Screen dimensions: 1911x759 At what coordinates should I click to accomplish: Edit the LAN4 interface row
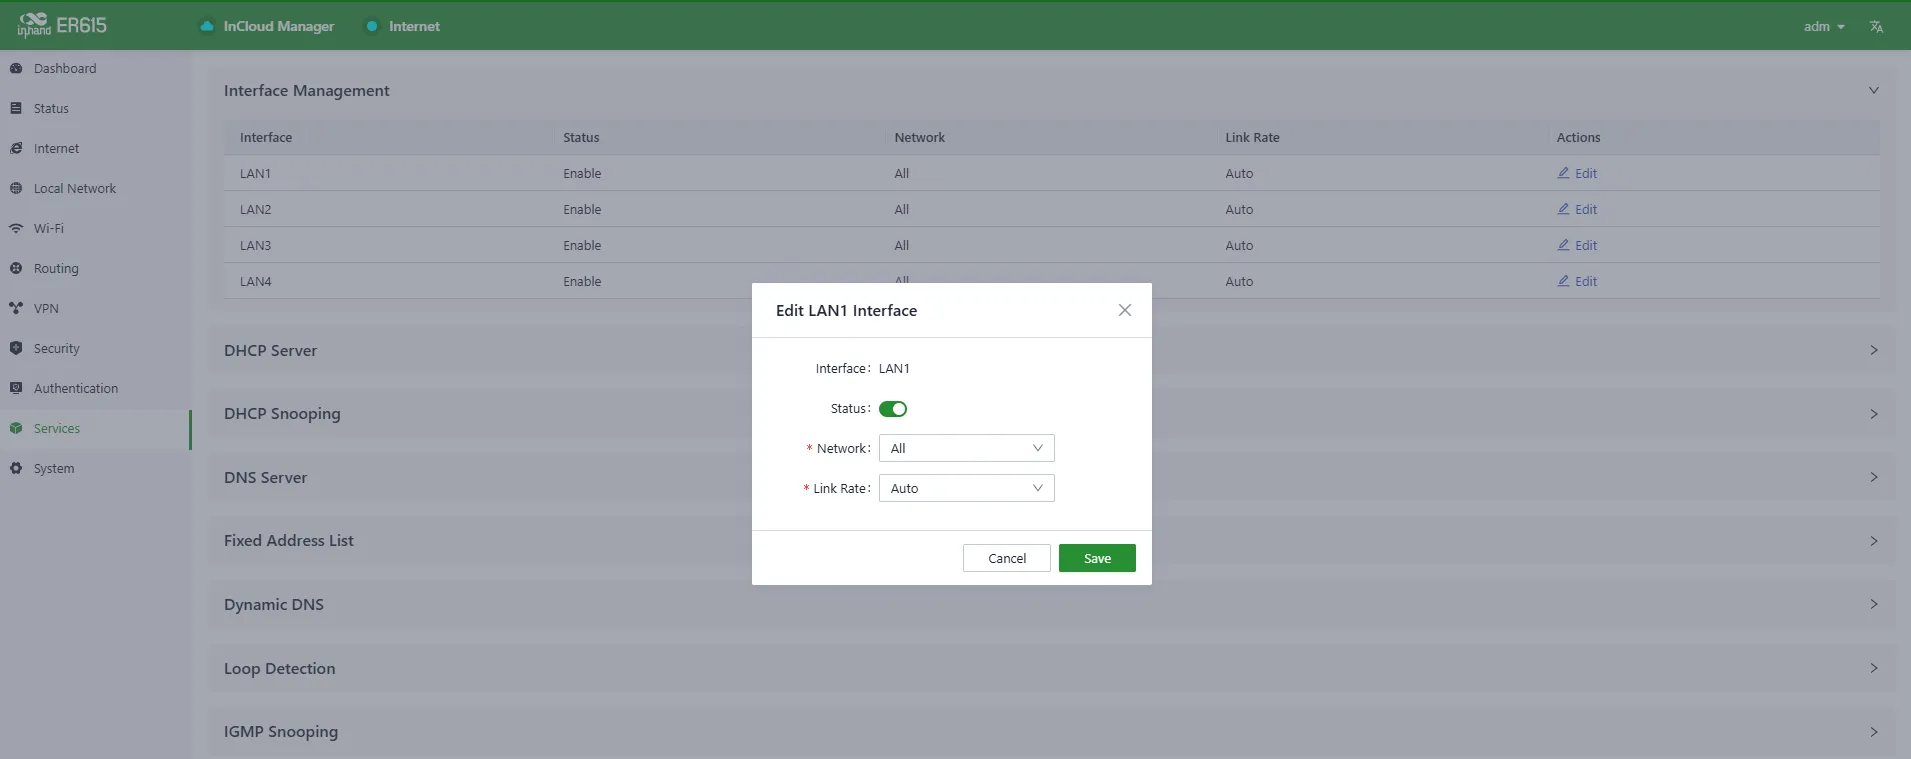tap(1577, 281)
